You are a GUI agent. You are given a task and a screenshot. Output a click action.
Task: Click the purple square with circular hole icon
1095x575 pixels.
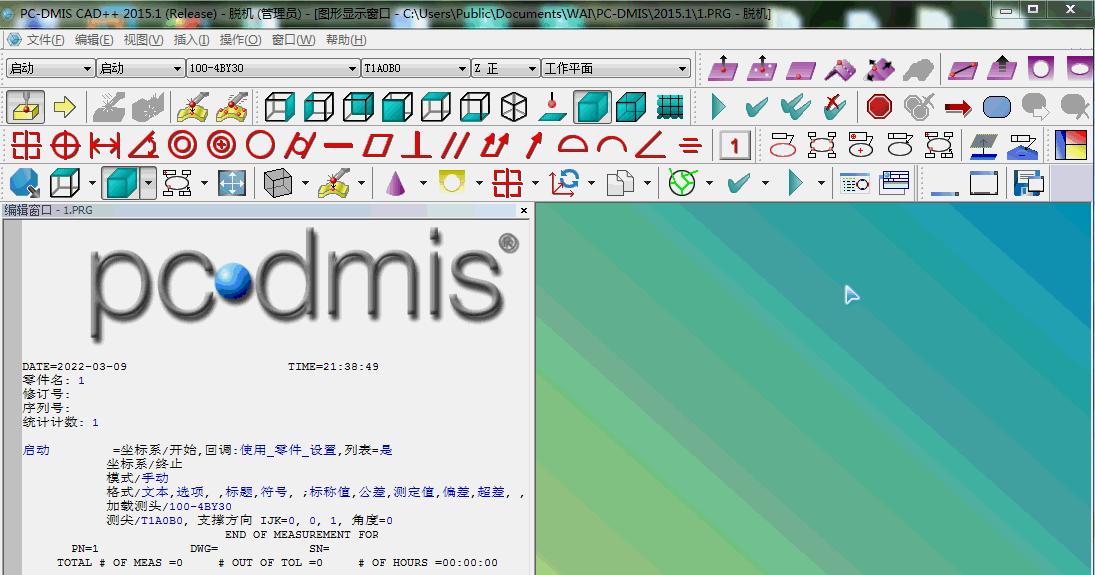(1041, 68)
